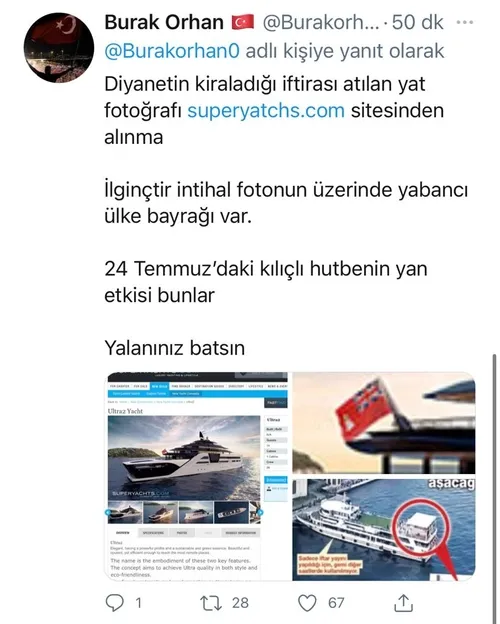Open the superyatchs.com link
500x624 pixels.
point(266,111)
